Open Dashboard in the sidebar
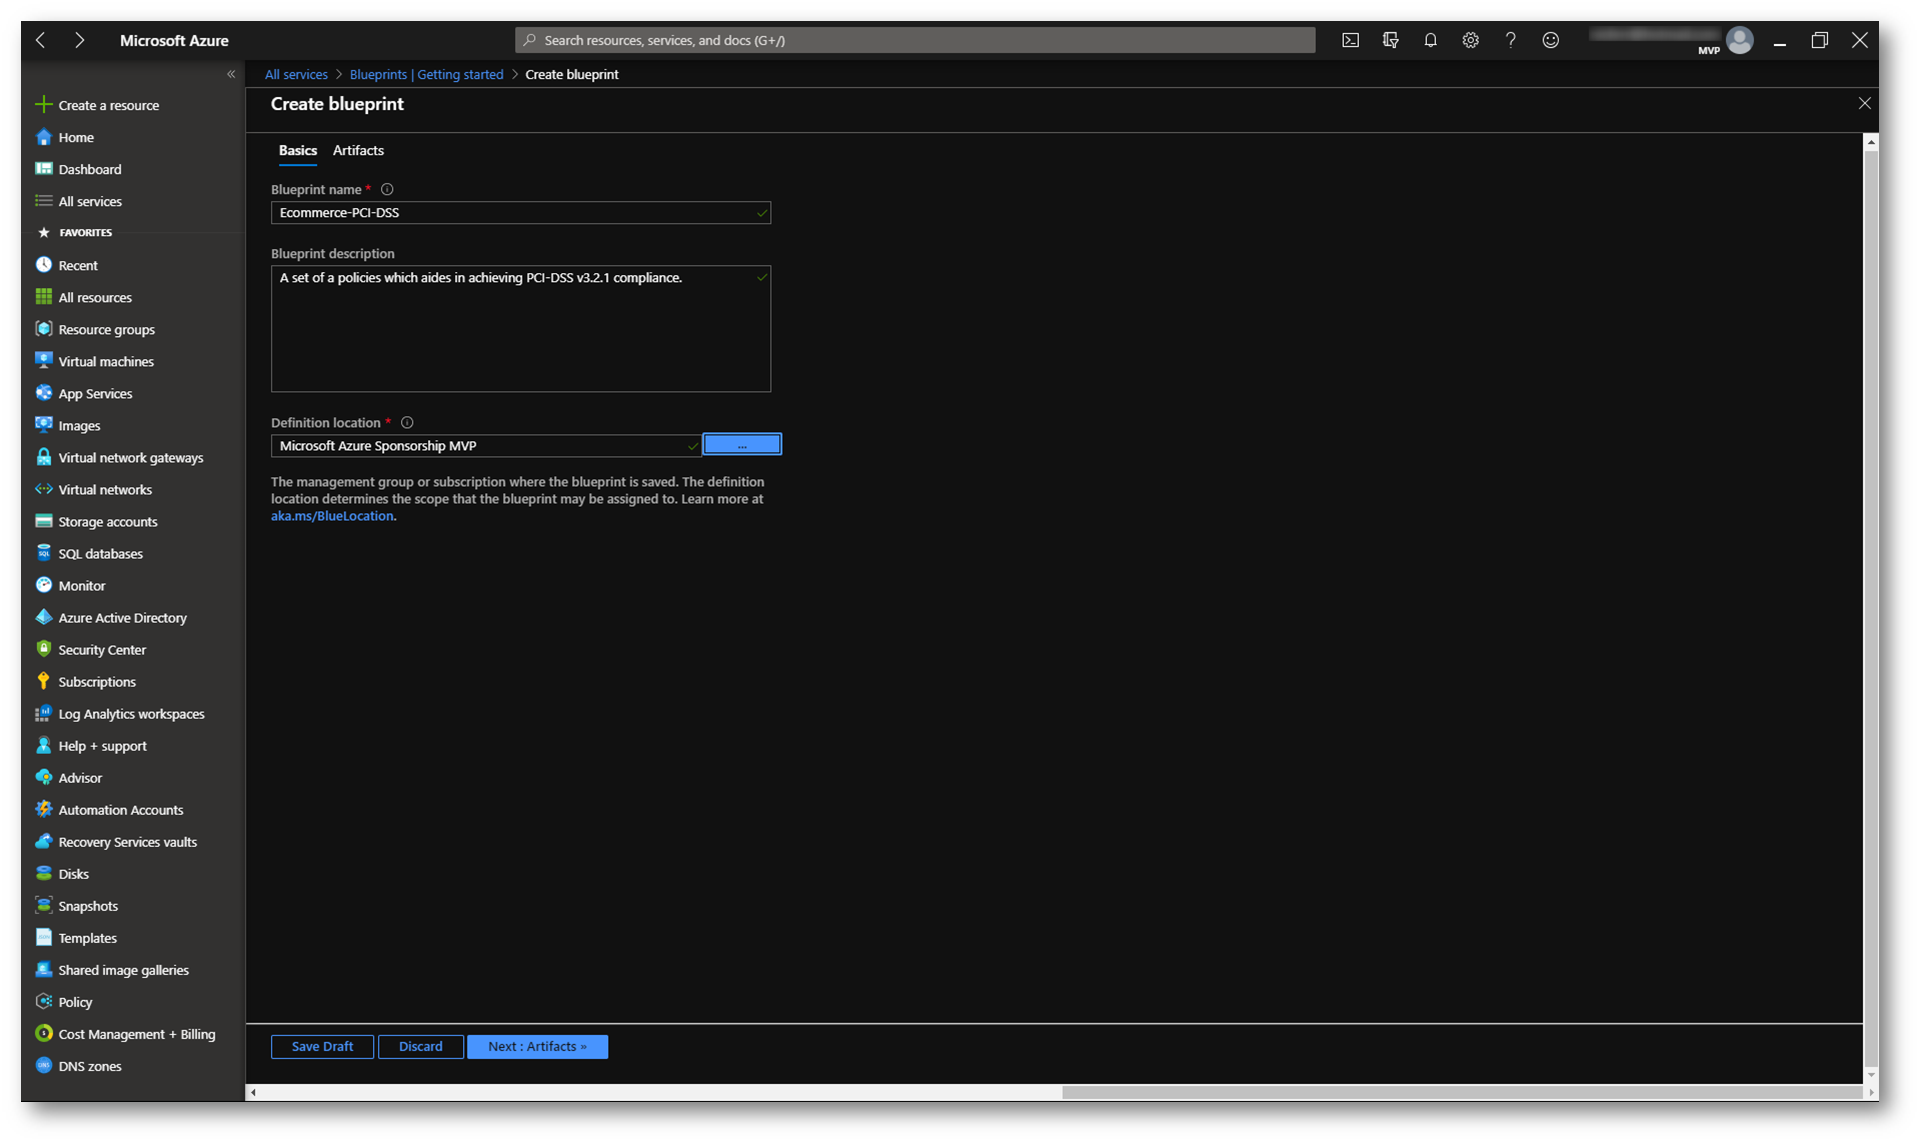This screenshot has width=1921, height=1144. 79,169
